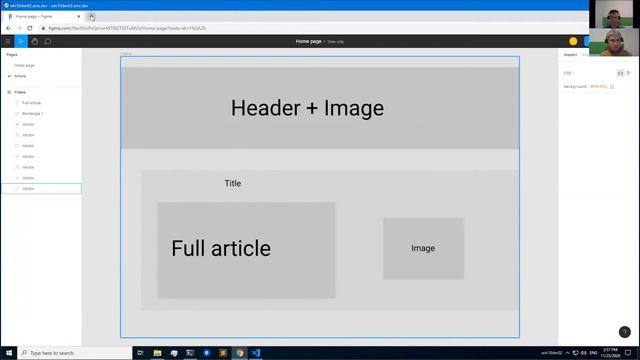This screenshot has height=360, width=640.
Task: Select the Comment tool
Action: (x=48, y=41)
